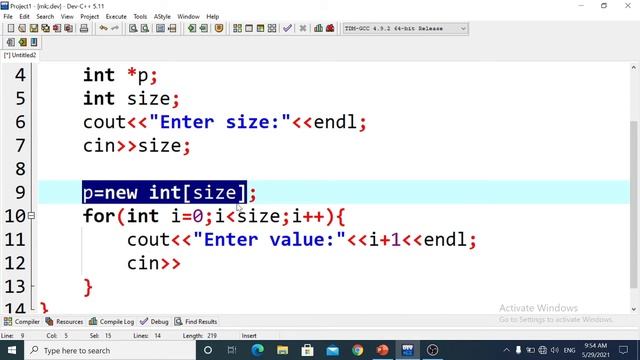The width and height of the screenshot is (640, 360).
Task: Open the Edit menu
Action: (24, 17)
